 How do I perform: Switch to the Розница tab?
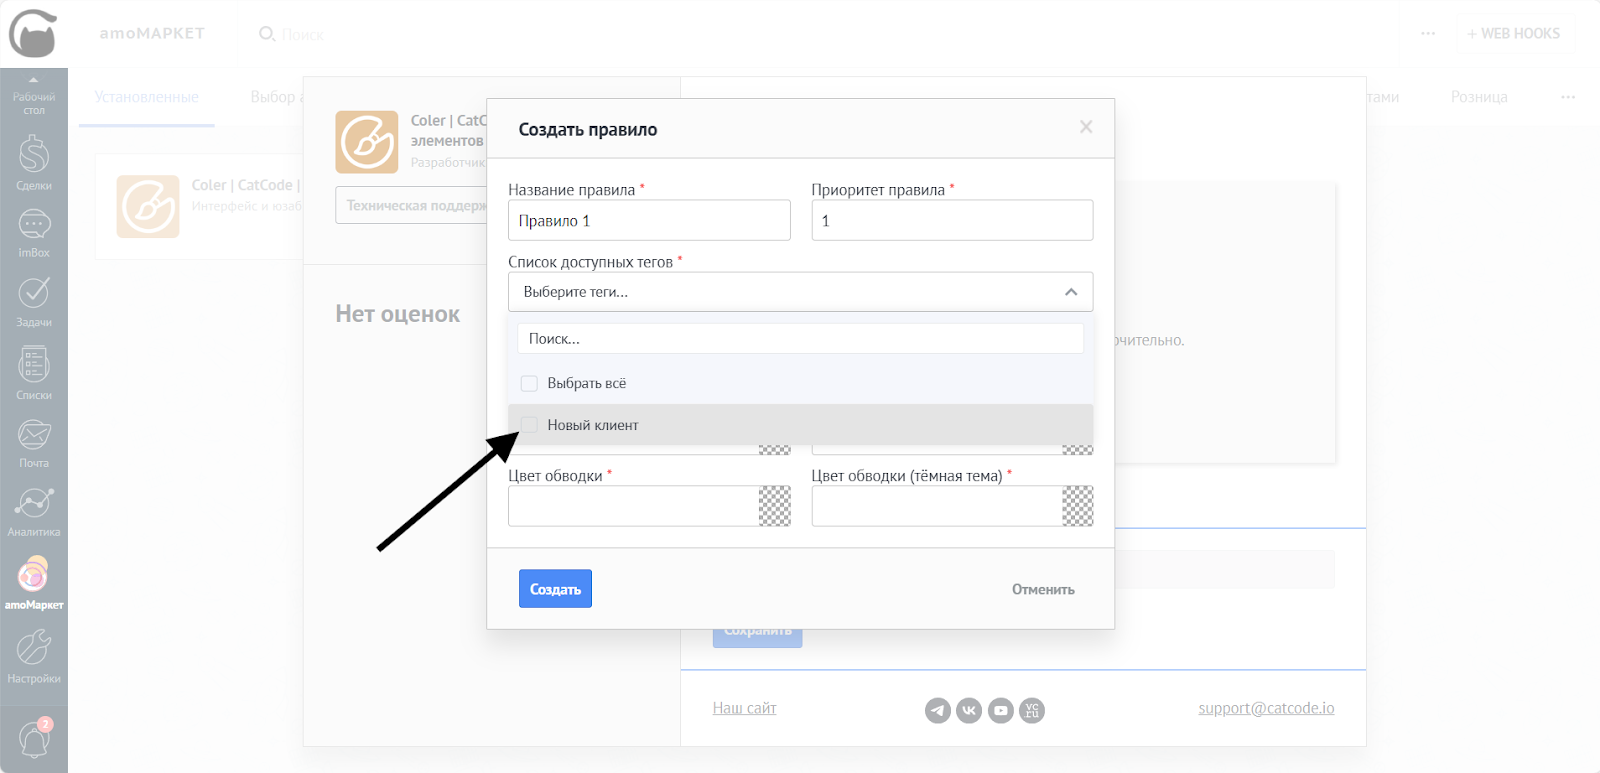coord(1478,97)
